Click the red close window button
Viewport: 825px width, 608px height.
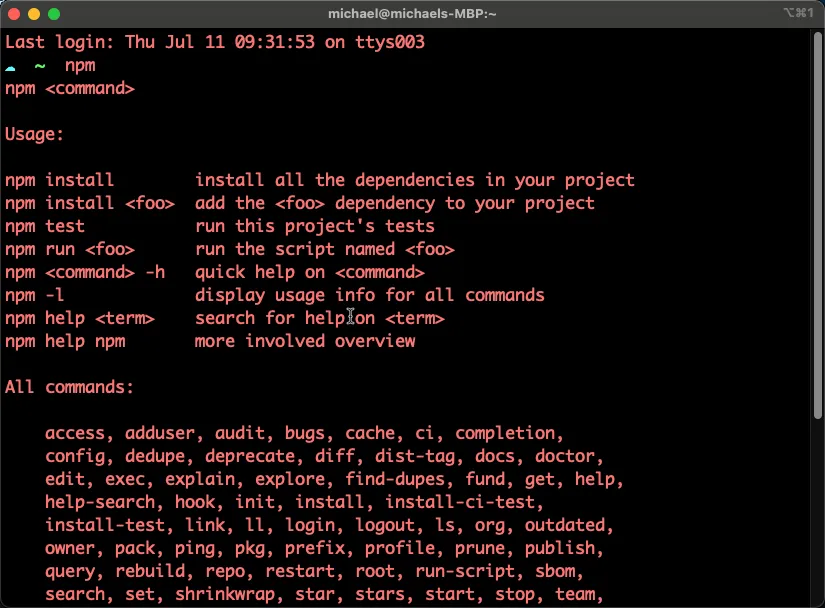(14, 14)
